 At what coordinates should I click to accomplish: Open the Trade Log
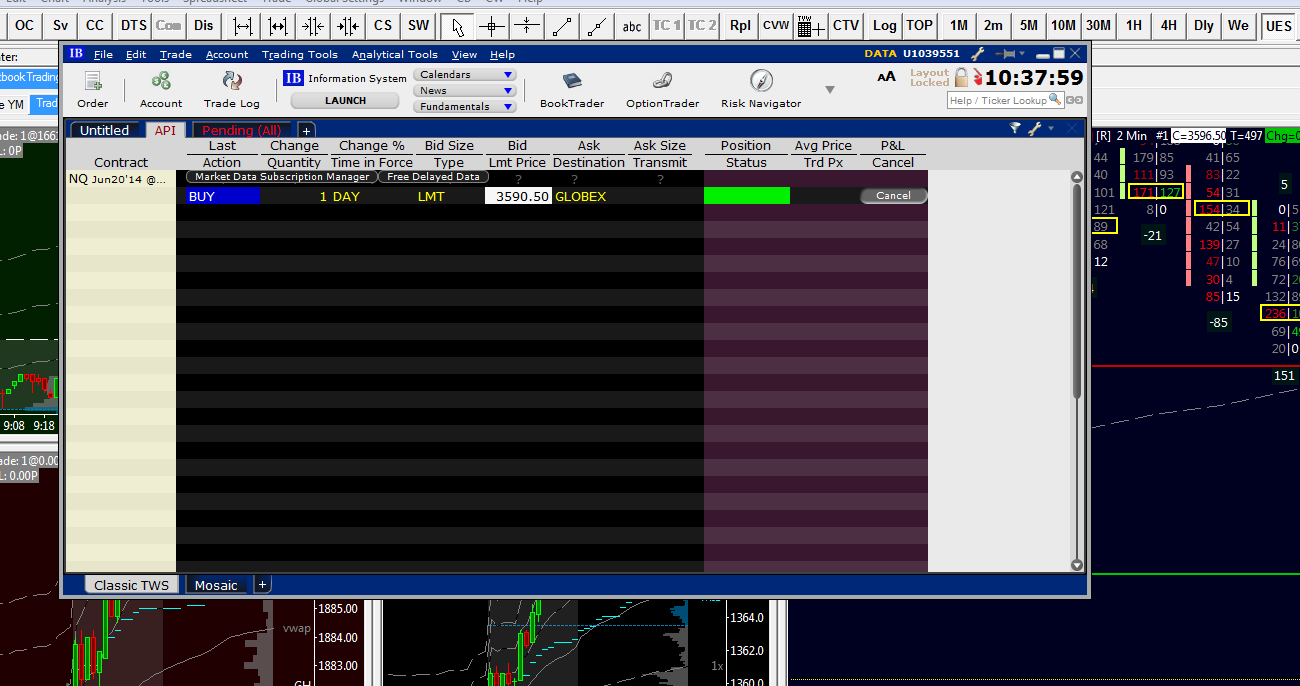point(232,81)
